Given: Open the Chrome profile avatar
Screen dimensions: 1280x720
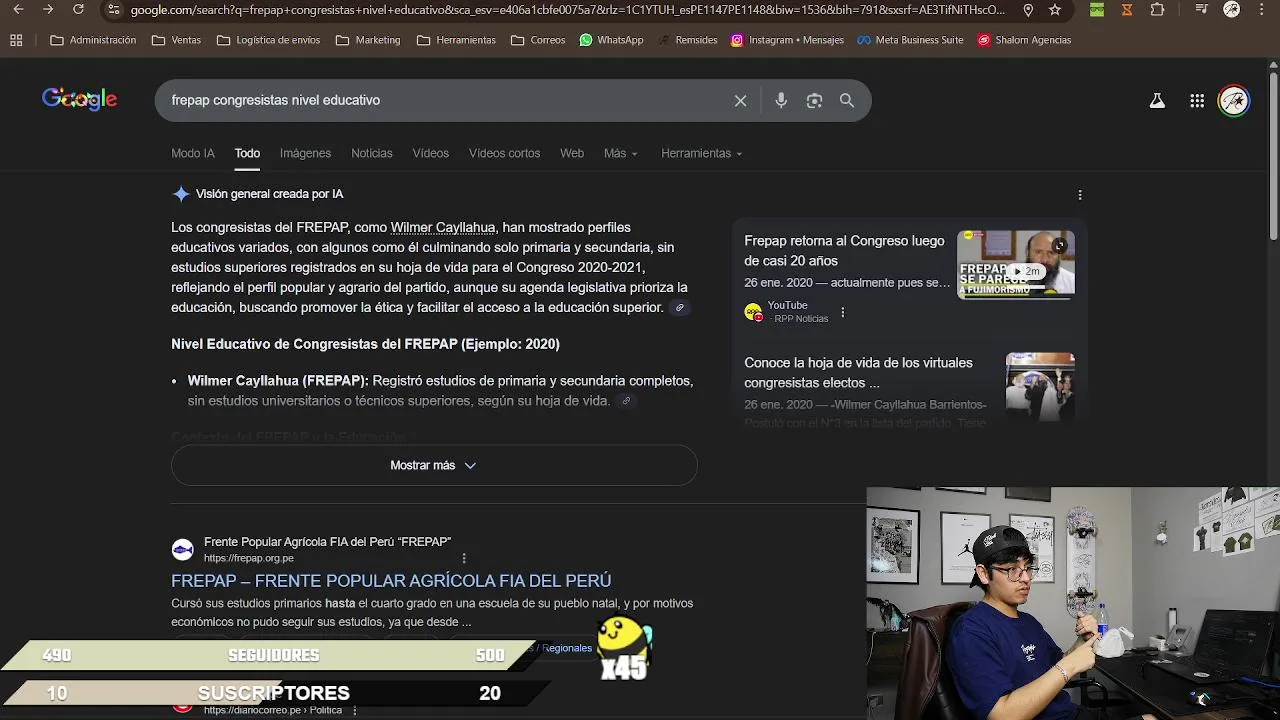Looking at the screenshot, I should pyautogui.click(x=1232, y=10).
